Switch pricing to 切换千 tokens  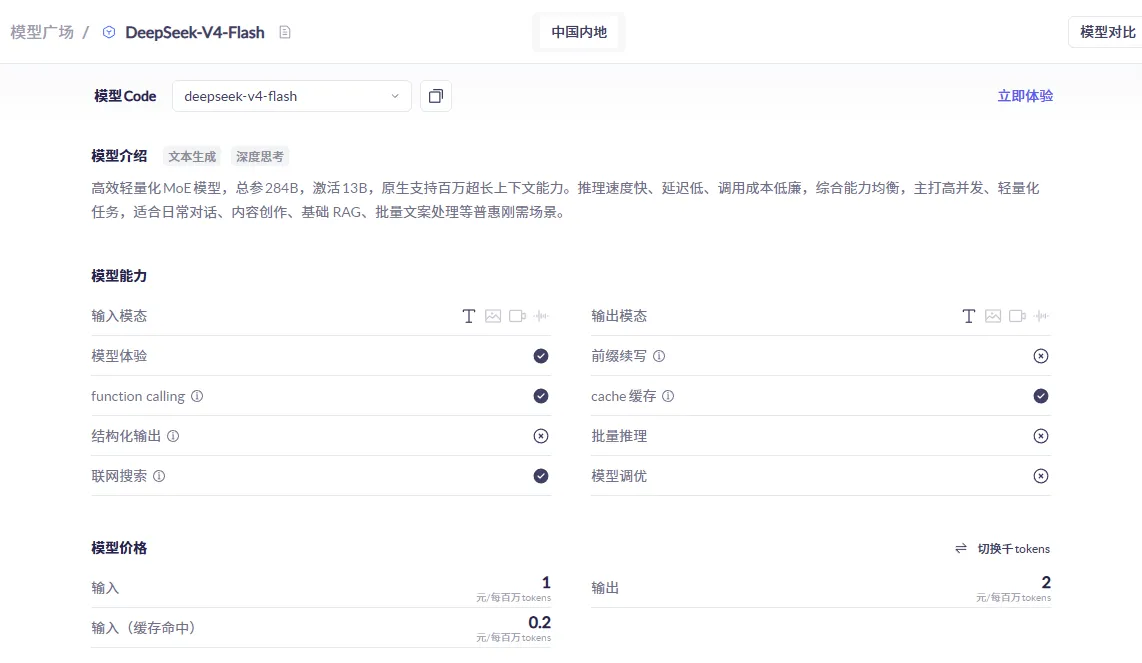[1013, 549]
